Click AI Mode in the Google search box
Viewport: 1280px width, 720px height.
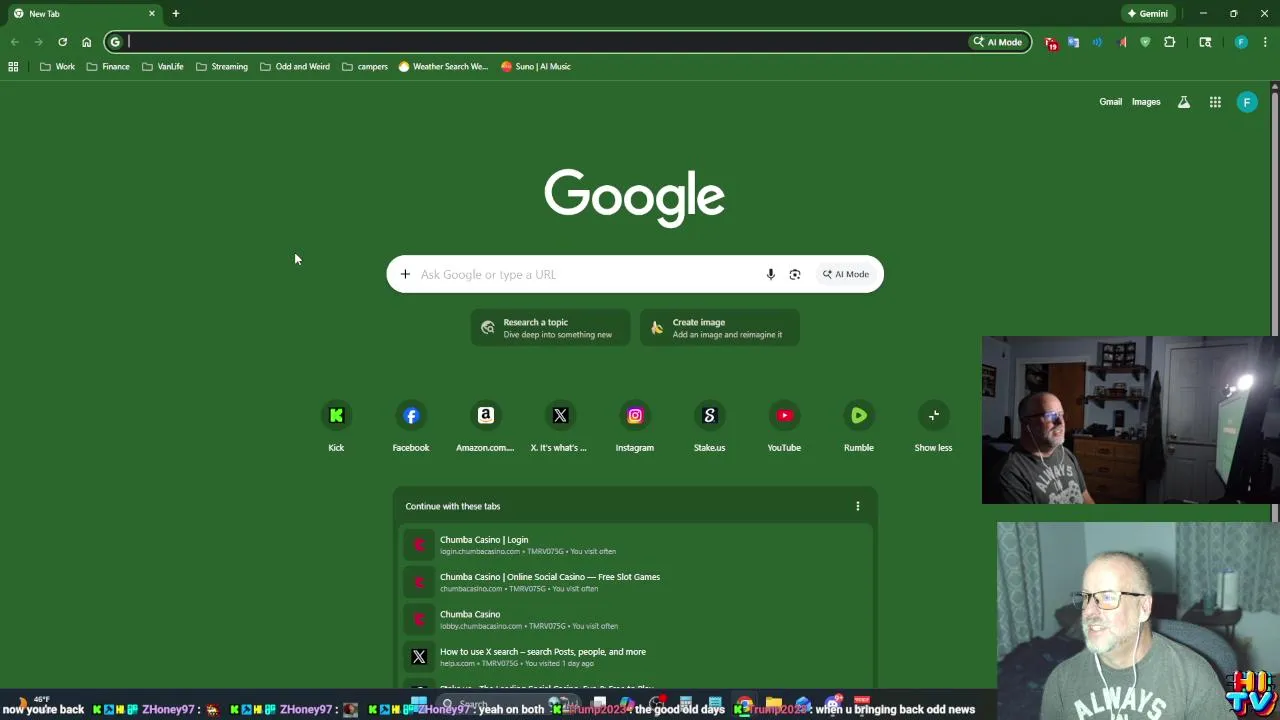pos(846,274)
